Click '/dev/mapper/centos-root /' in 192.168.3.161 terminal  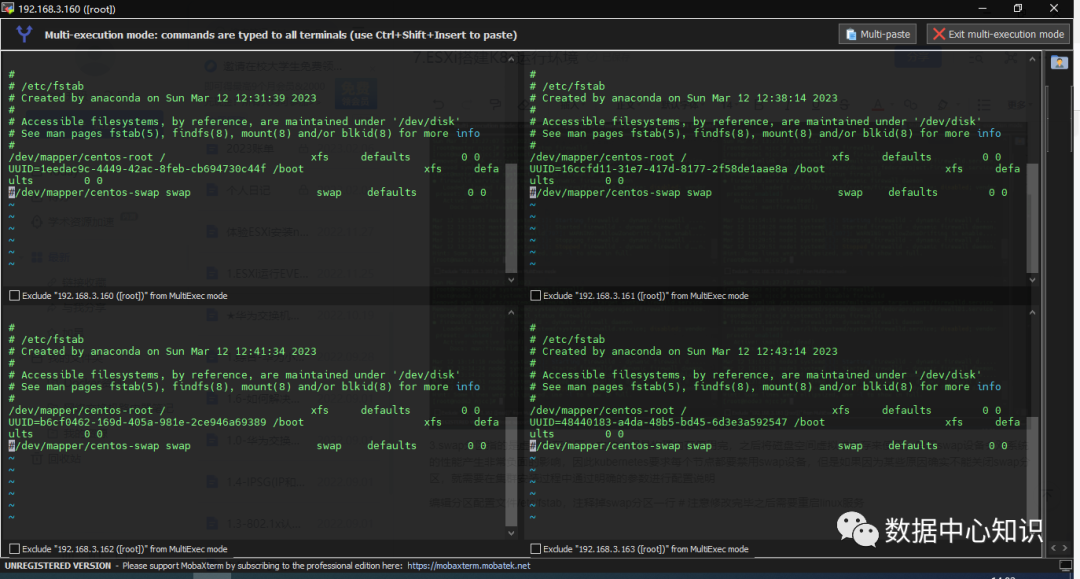[608, 157]
